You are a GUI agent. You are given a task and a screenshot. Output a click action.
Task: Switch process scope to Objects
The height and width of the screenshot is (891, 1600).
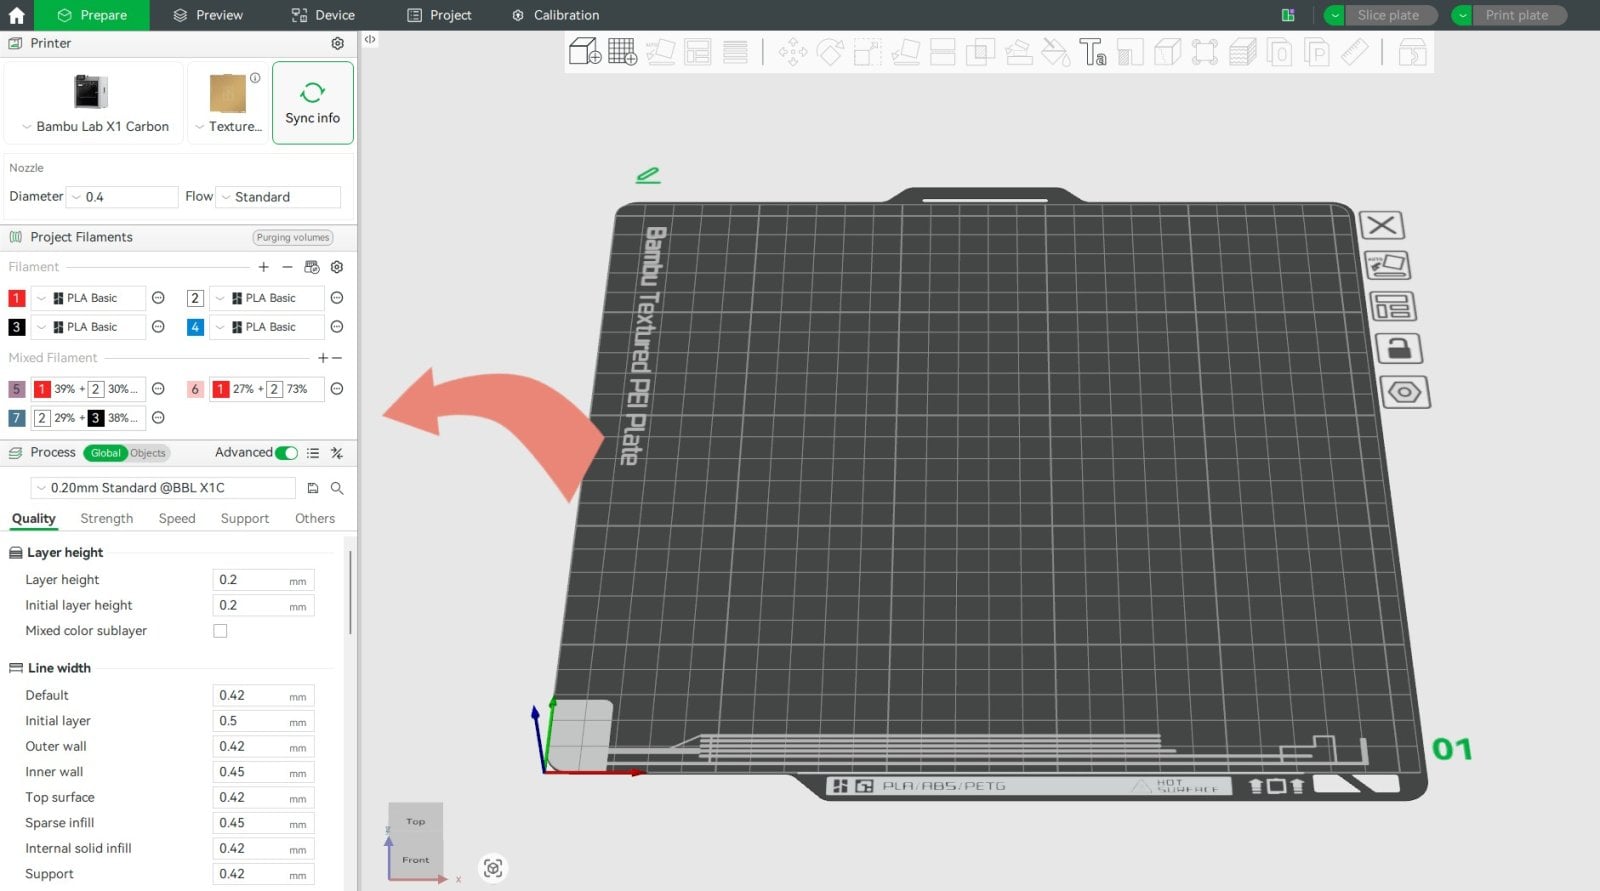[x=148, y=453]
